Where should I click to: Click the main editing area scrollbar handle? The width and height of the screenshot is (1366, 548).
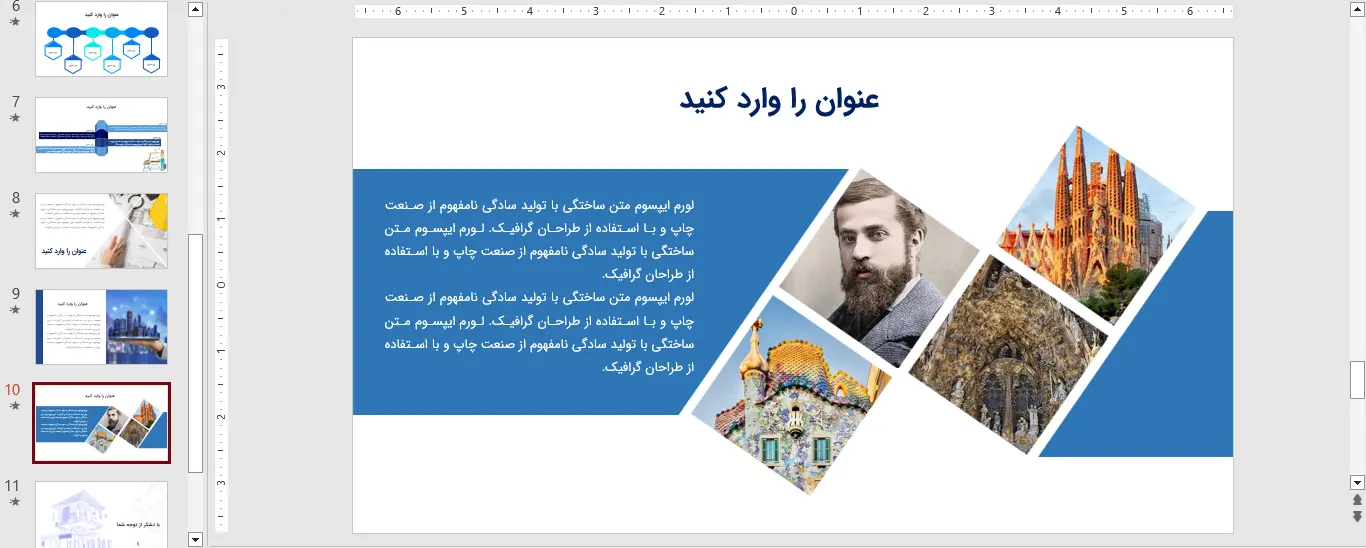click(1357, 379)
